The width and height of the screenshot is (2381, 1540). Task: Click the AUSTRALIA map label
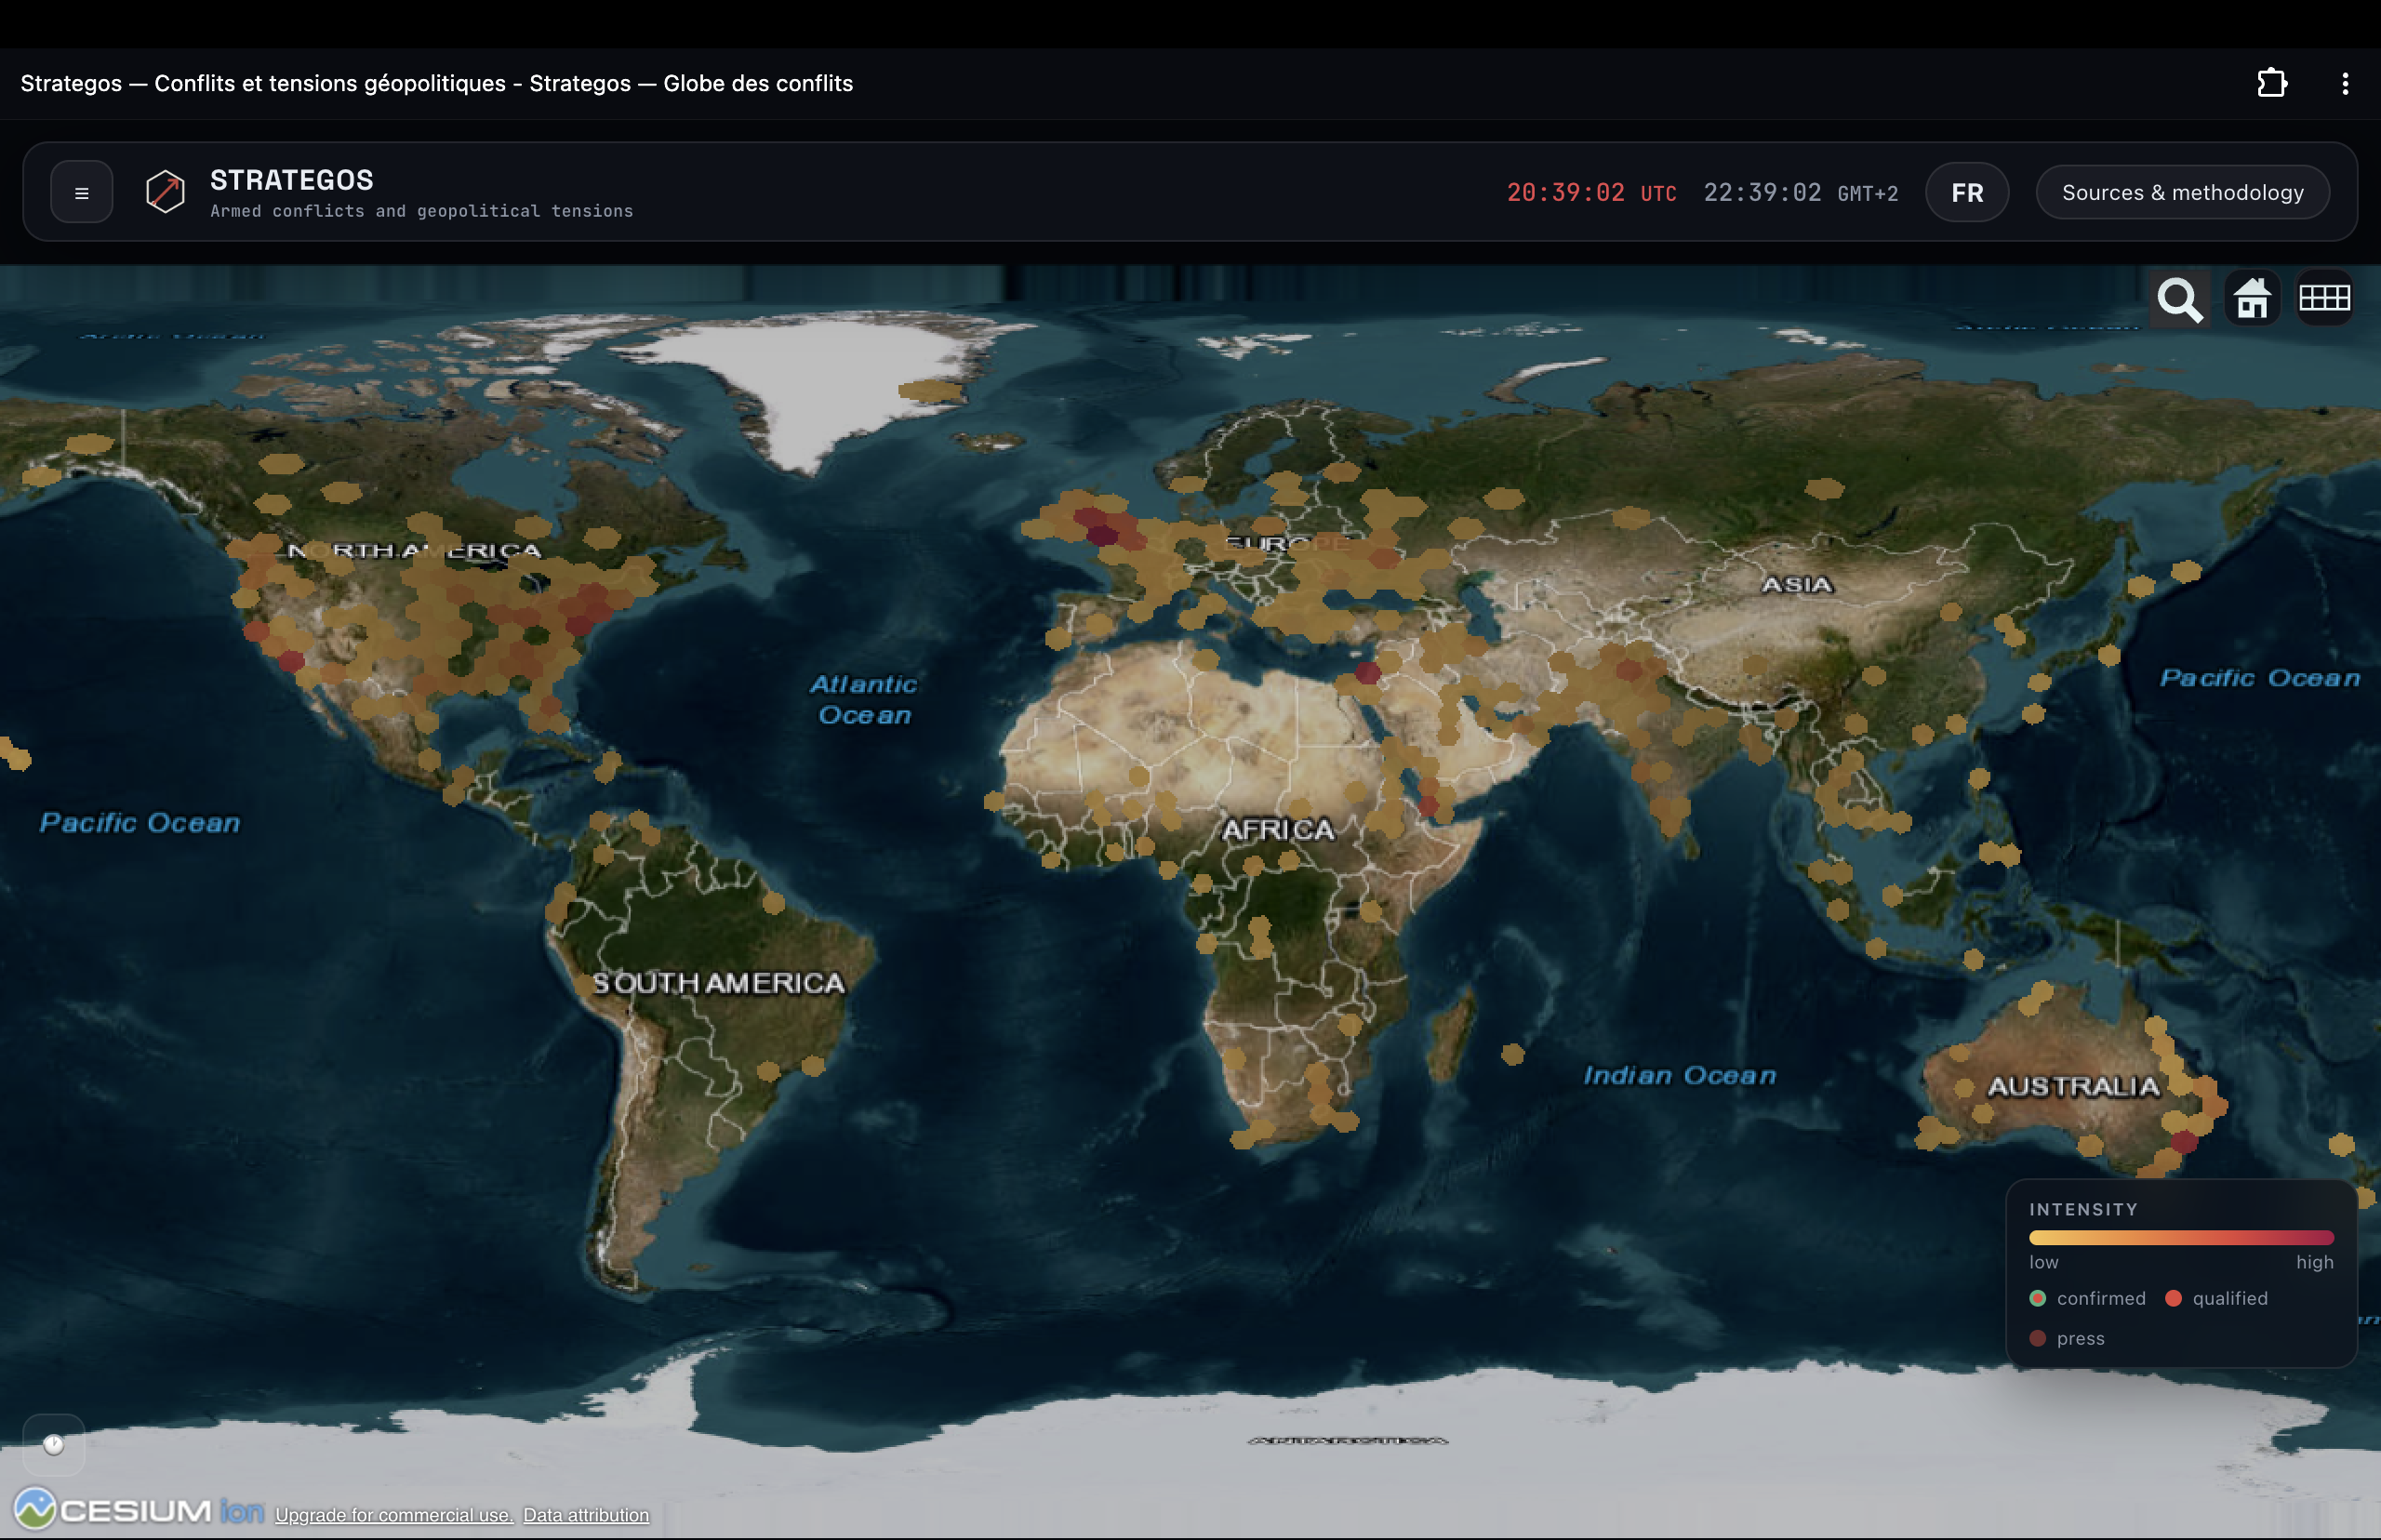point(2073,1087)
